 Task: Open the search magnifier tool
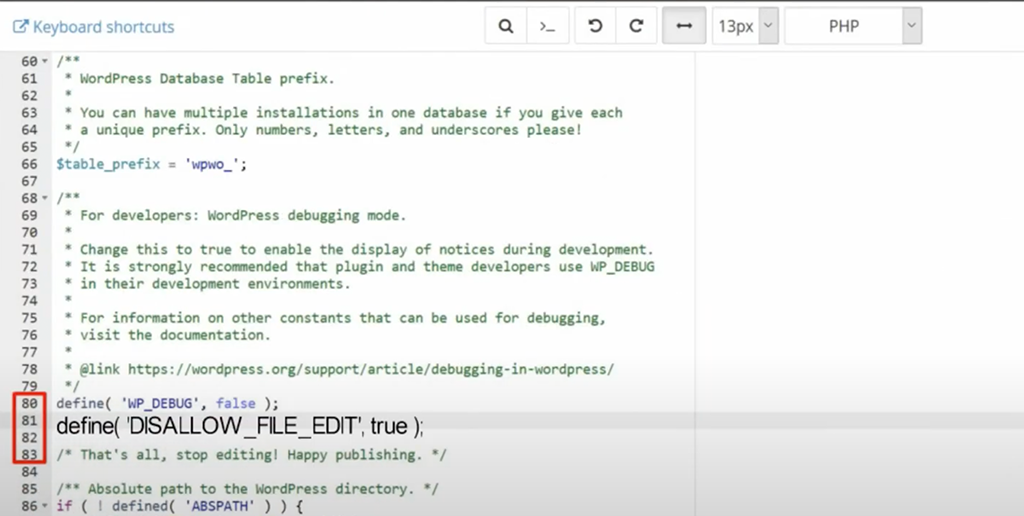click(x=507, y=27)
